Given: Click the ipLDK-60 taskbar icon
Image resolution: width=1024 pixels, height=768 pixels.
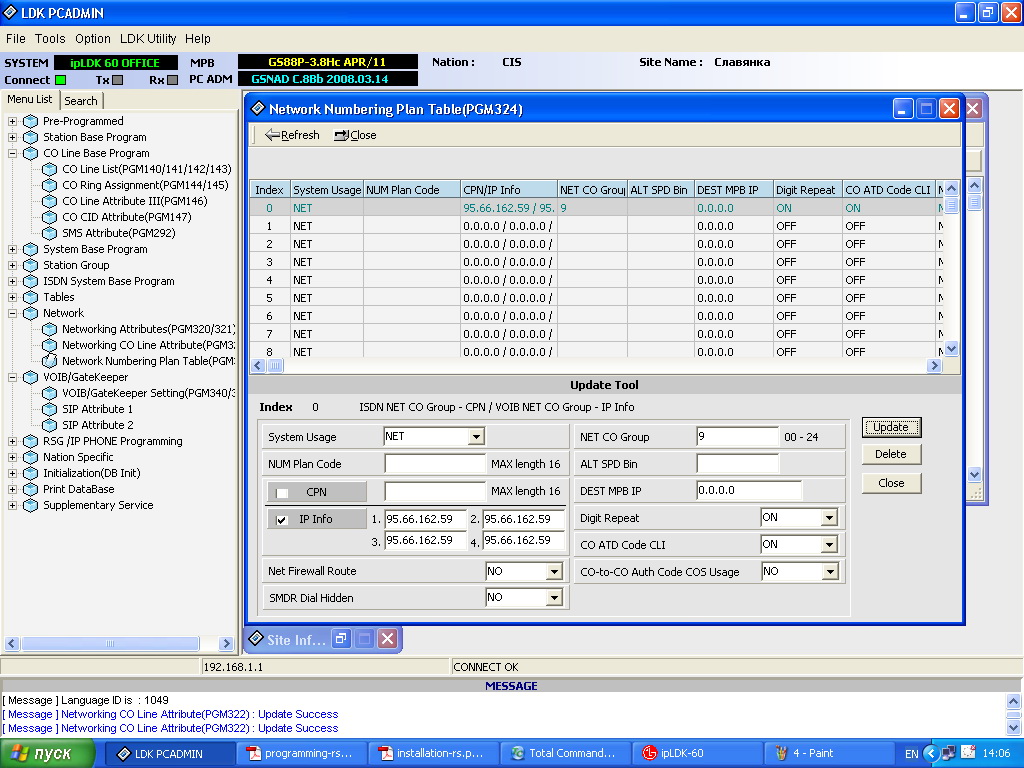Looking at the screenshot, I should (x=649, y=753).
